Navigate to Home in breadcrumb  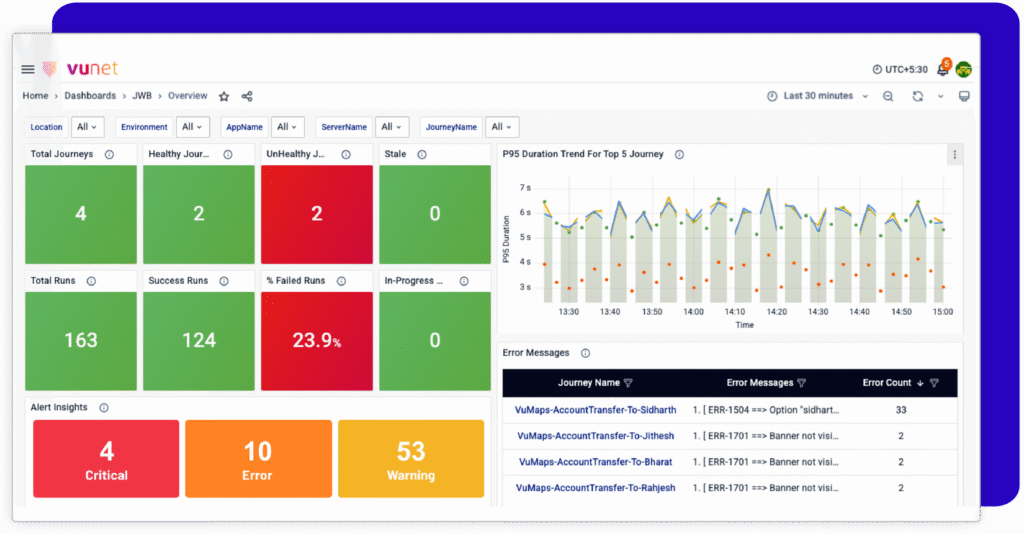[35, 96]
